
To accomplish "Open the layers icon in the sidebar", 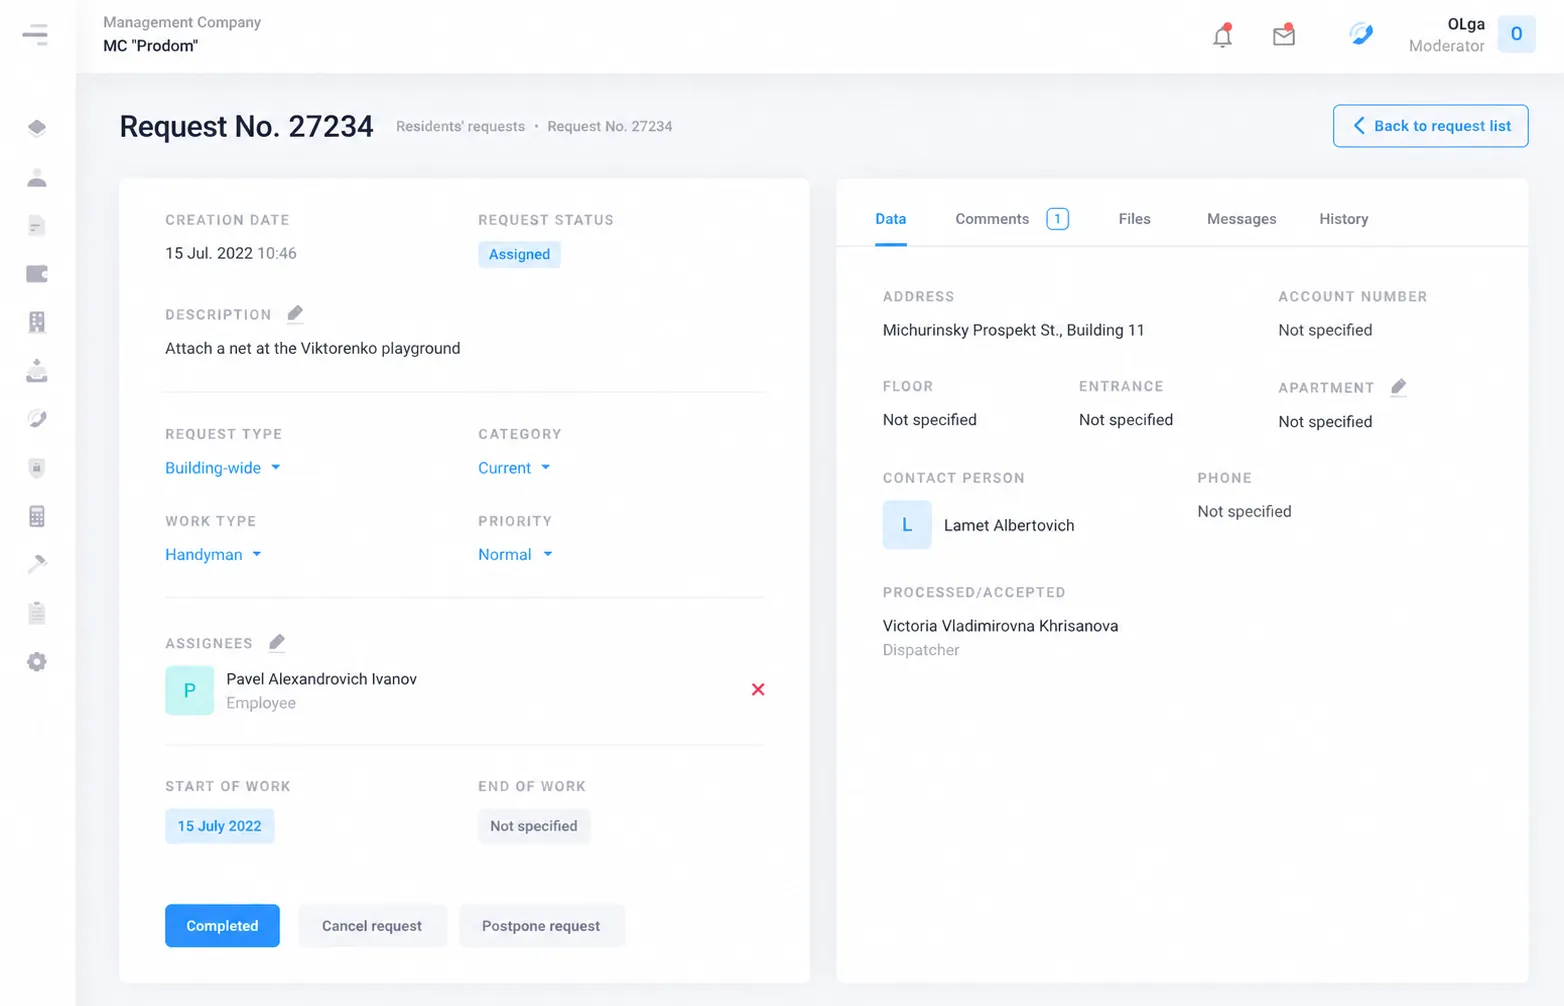I will (37, 128).
